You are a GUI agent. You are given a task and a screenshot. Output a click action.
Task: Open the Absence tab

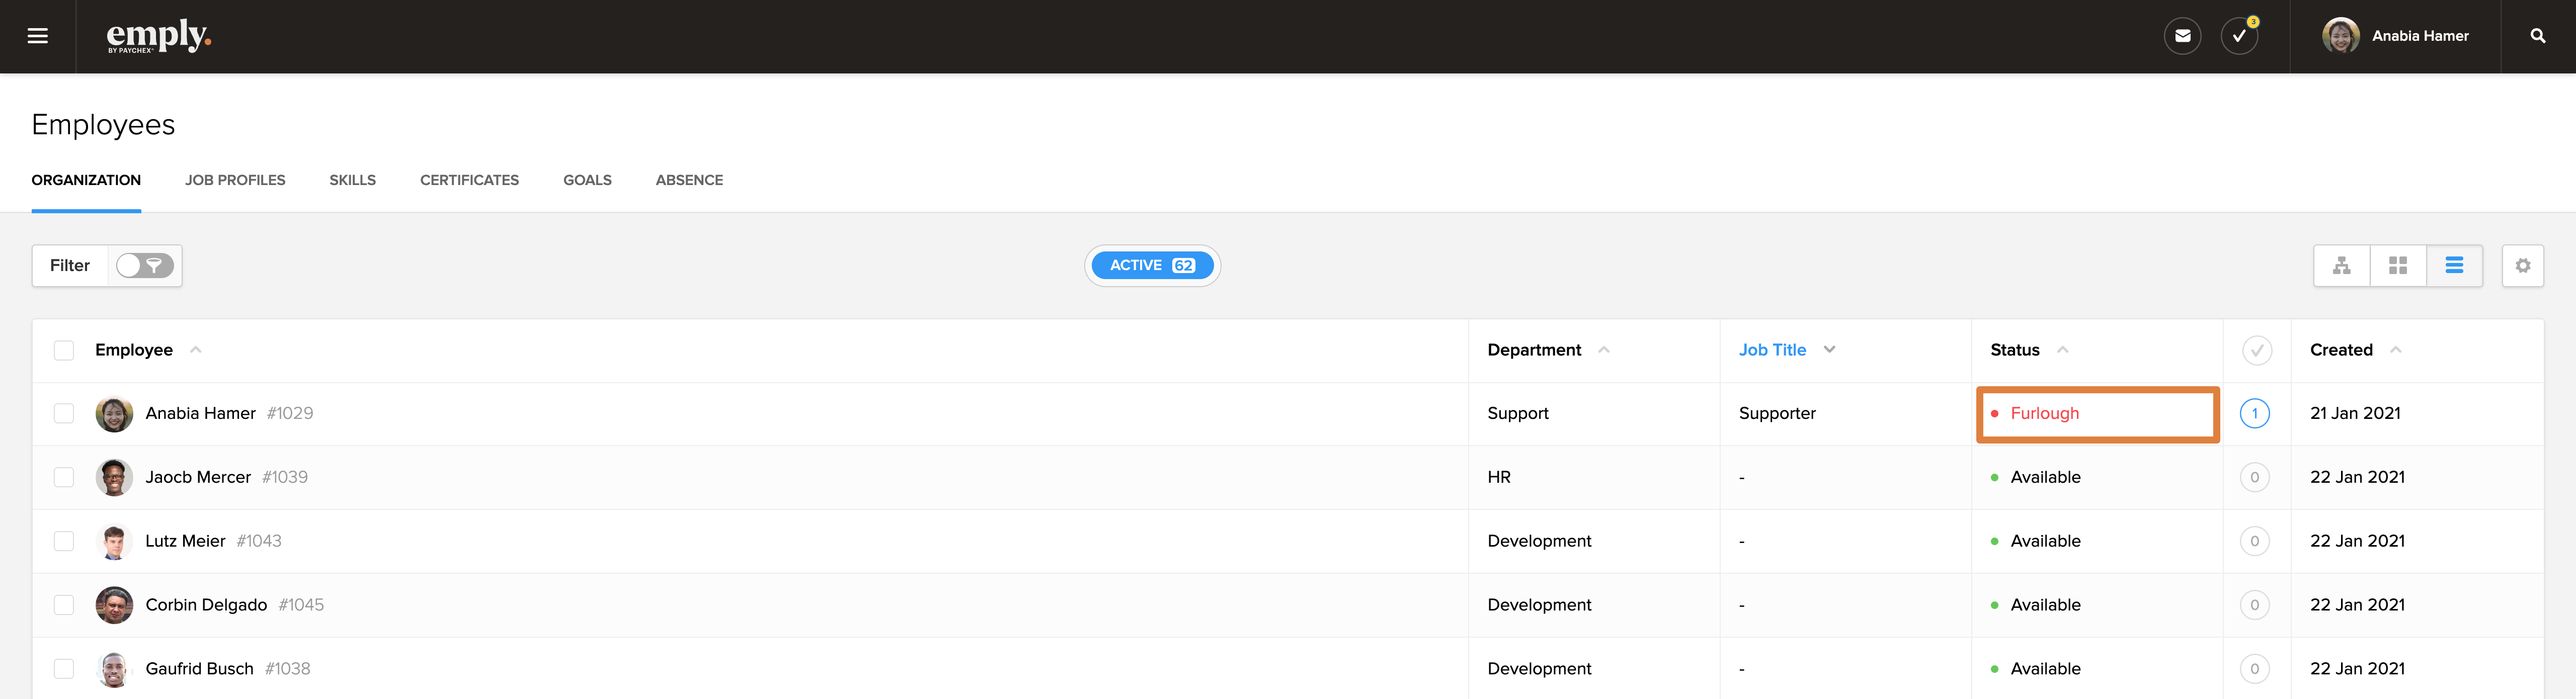pyautogui.click(x=689, y=180)
